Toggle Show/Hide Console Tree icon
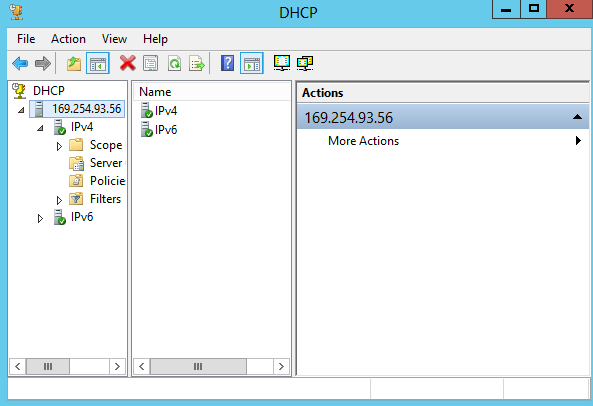The image size is (593, 406). pos(98,63)
